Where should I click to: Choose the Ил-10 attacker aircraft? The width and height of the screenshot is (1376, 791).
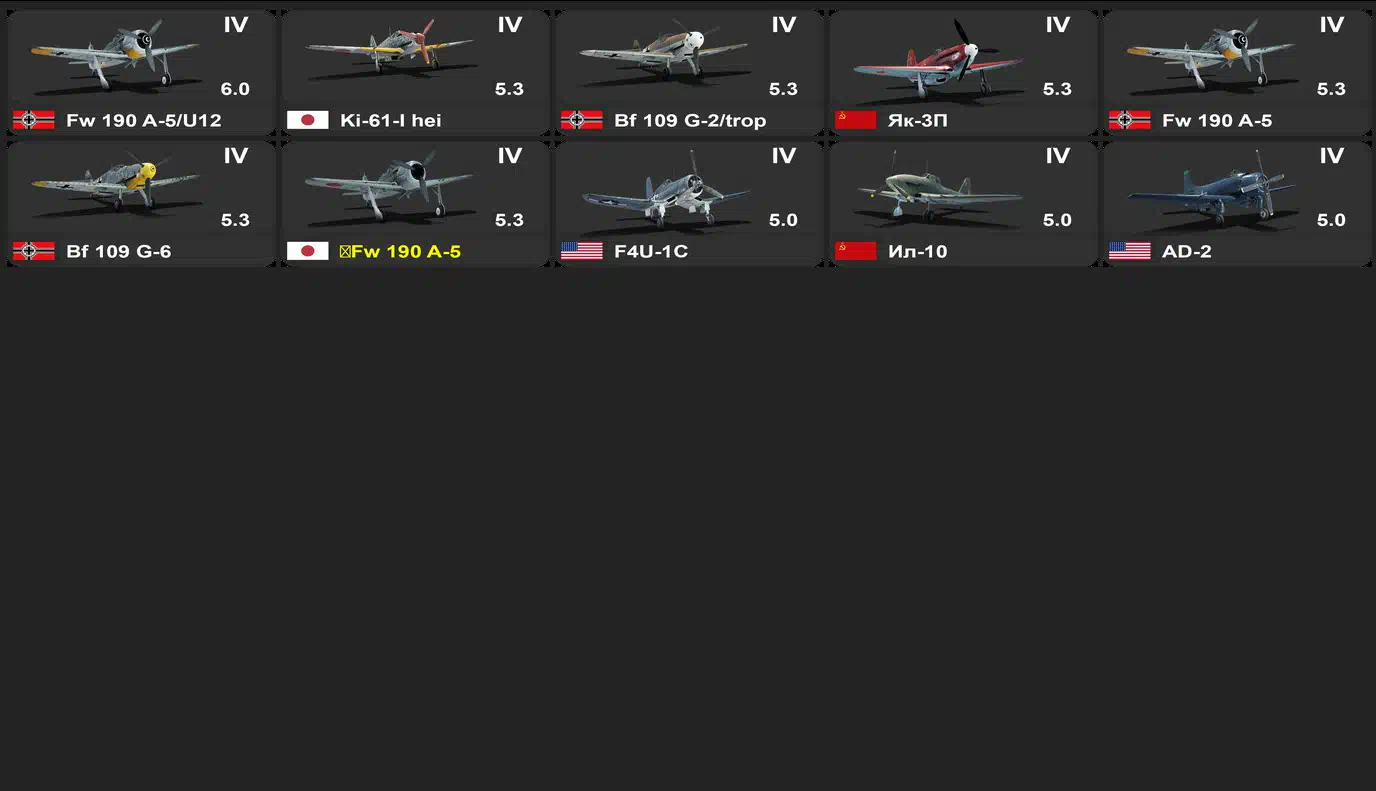click(x=963, y=203)
